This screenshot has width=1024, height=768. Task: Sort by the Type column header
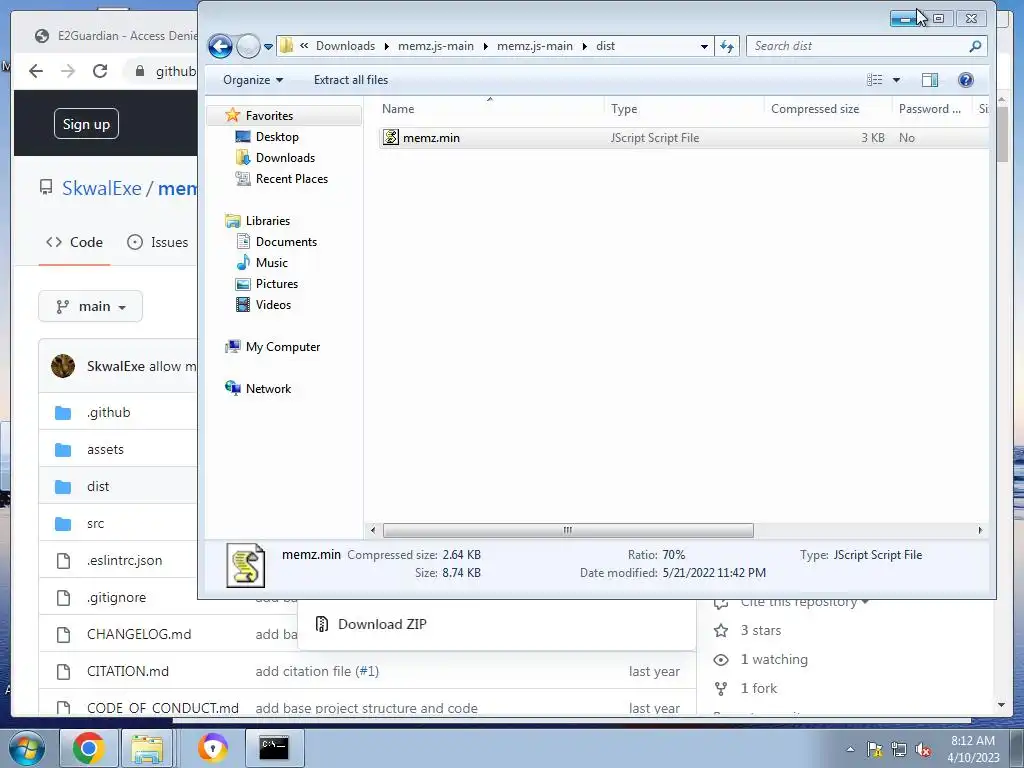click(x=684, y=109)
